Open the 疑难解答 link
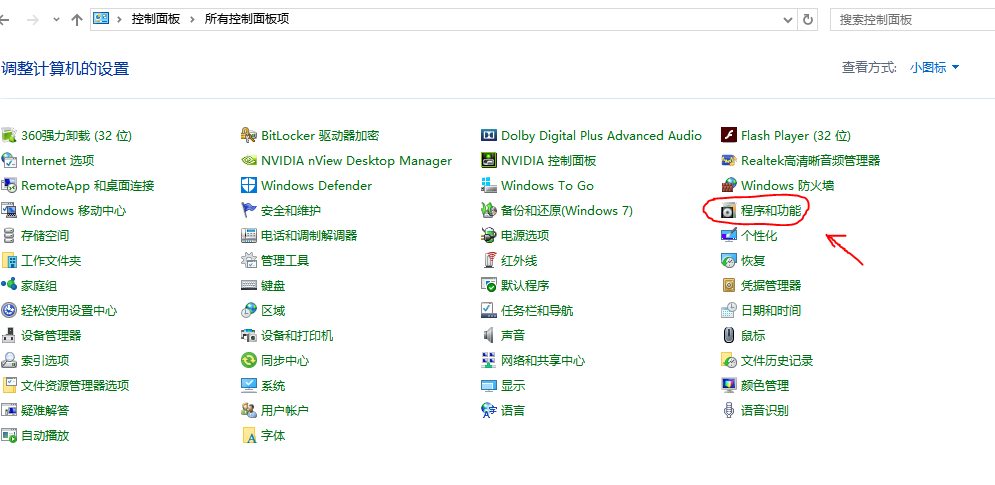The image size is (995, 485). 45,410
